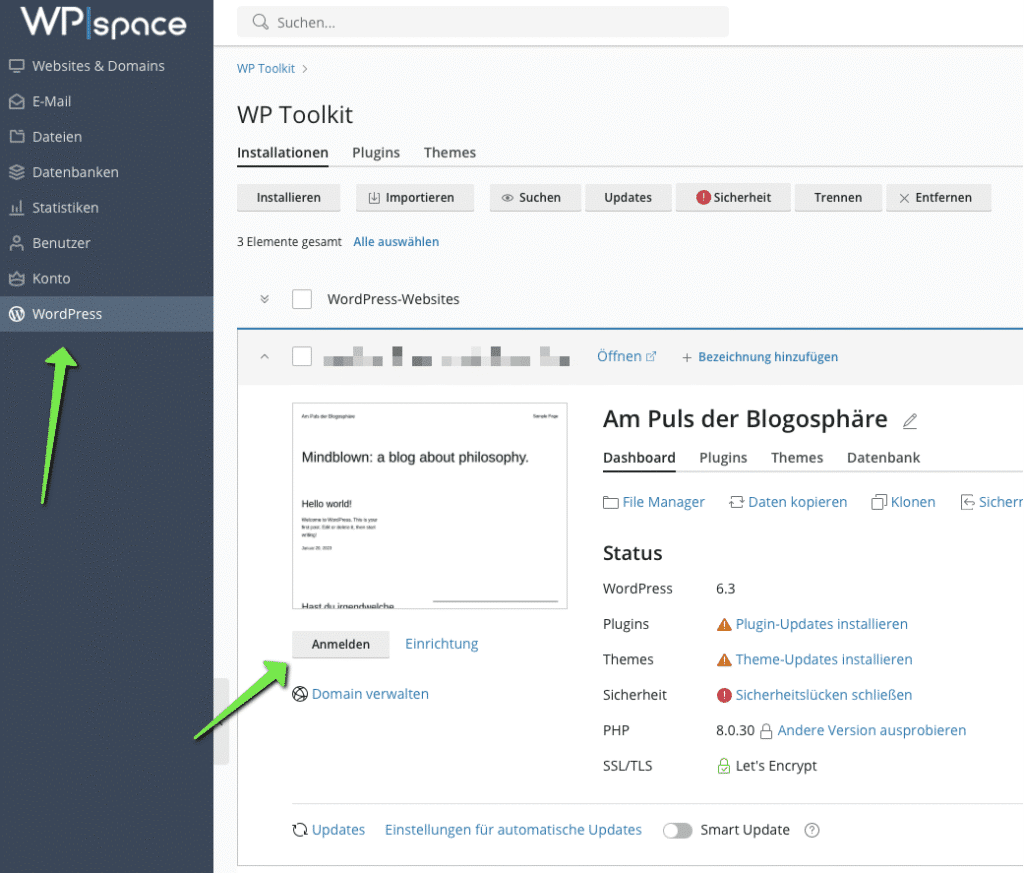1024x873 pixels.
Task: Check the checkbox for the blurred site row
Action: (x=302, y=357)
